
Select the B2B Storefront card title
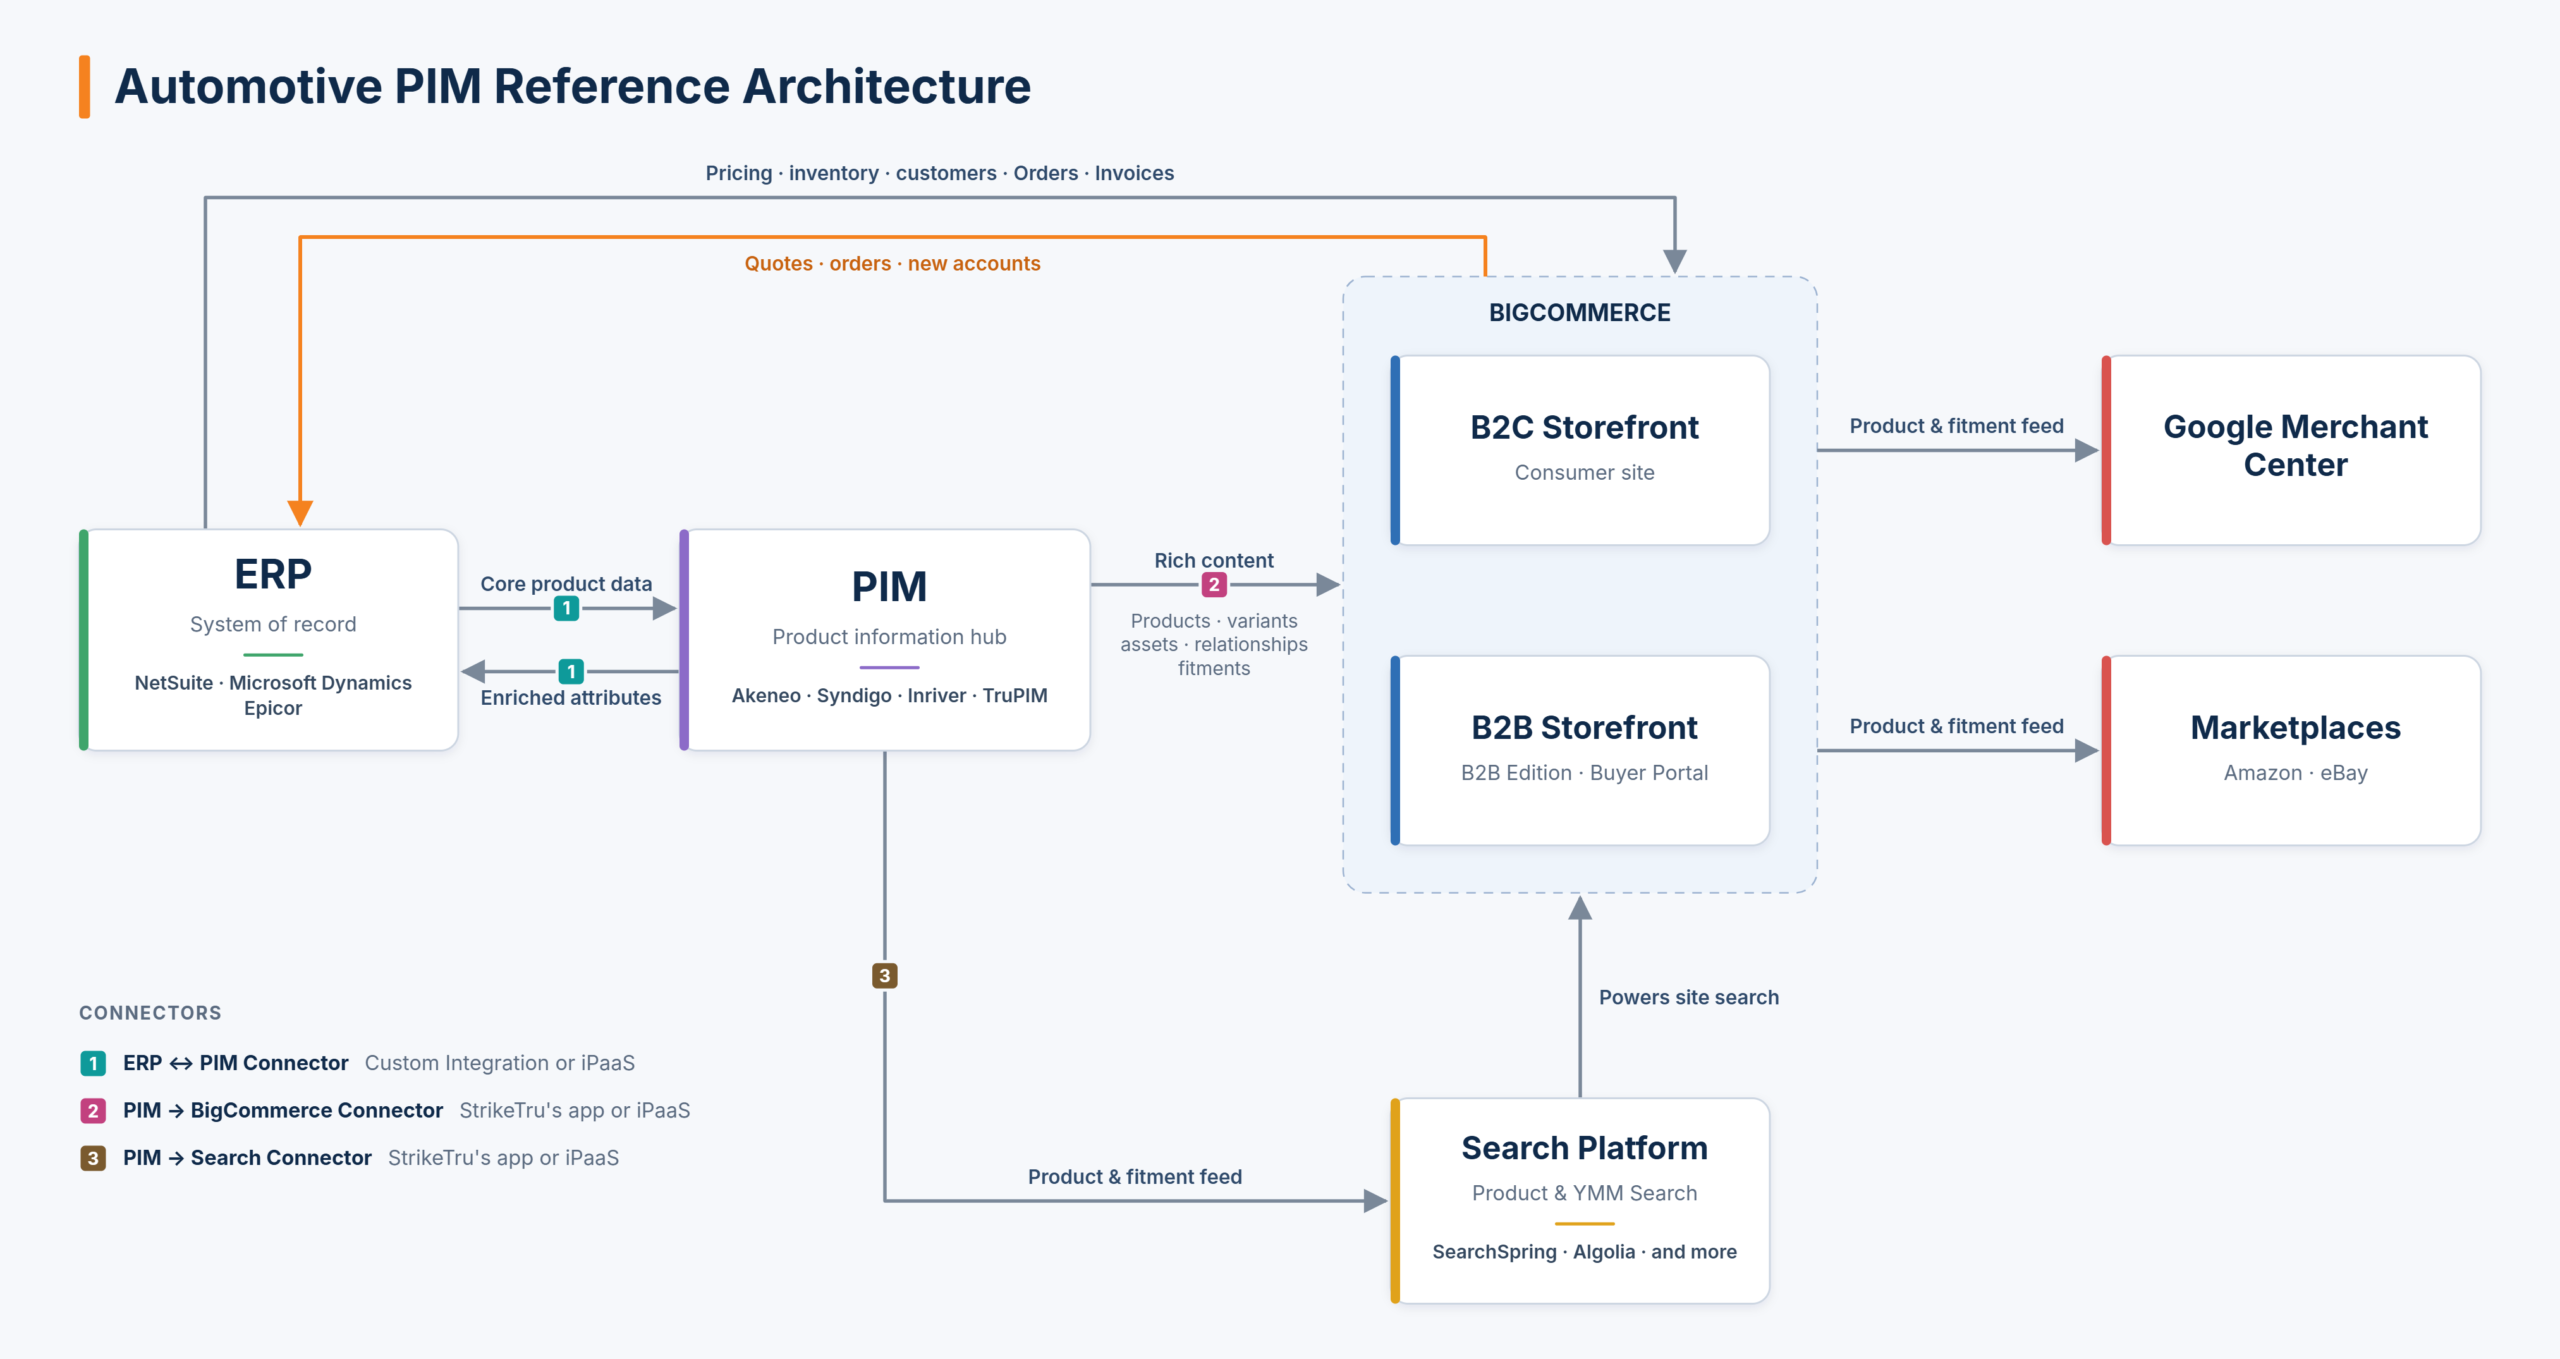pos(1584,727)
